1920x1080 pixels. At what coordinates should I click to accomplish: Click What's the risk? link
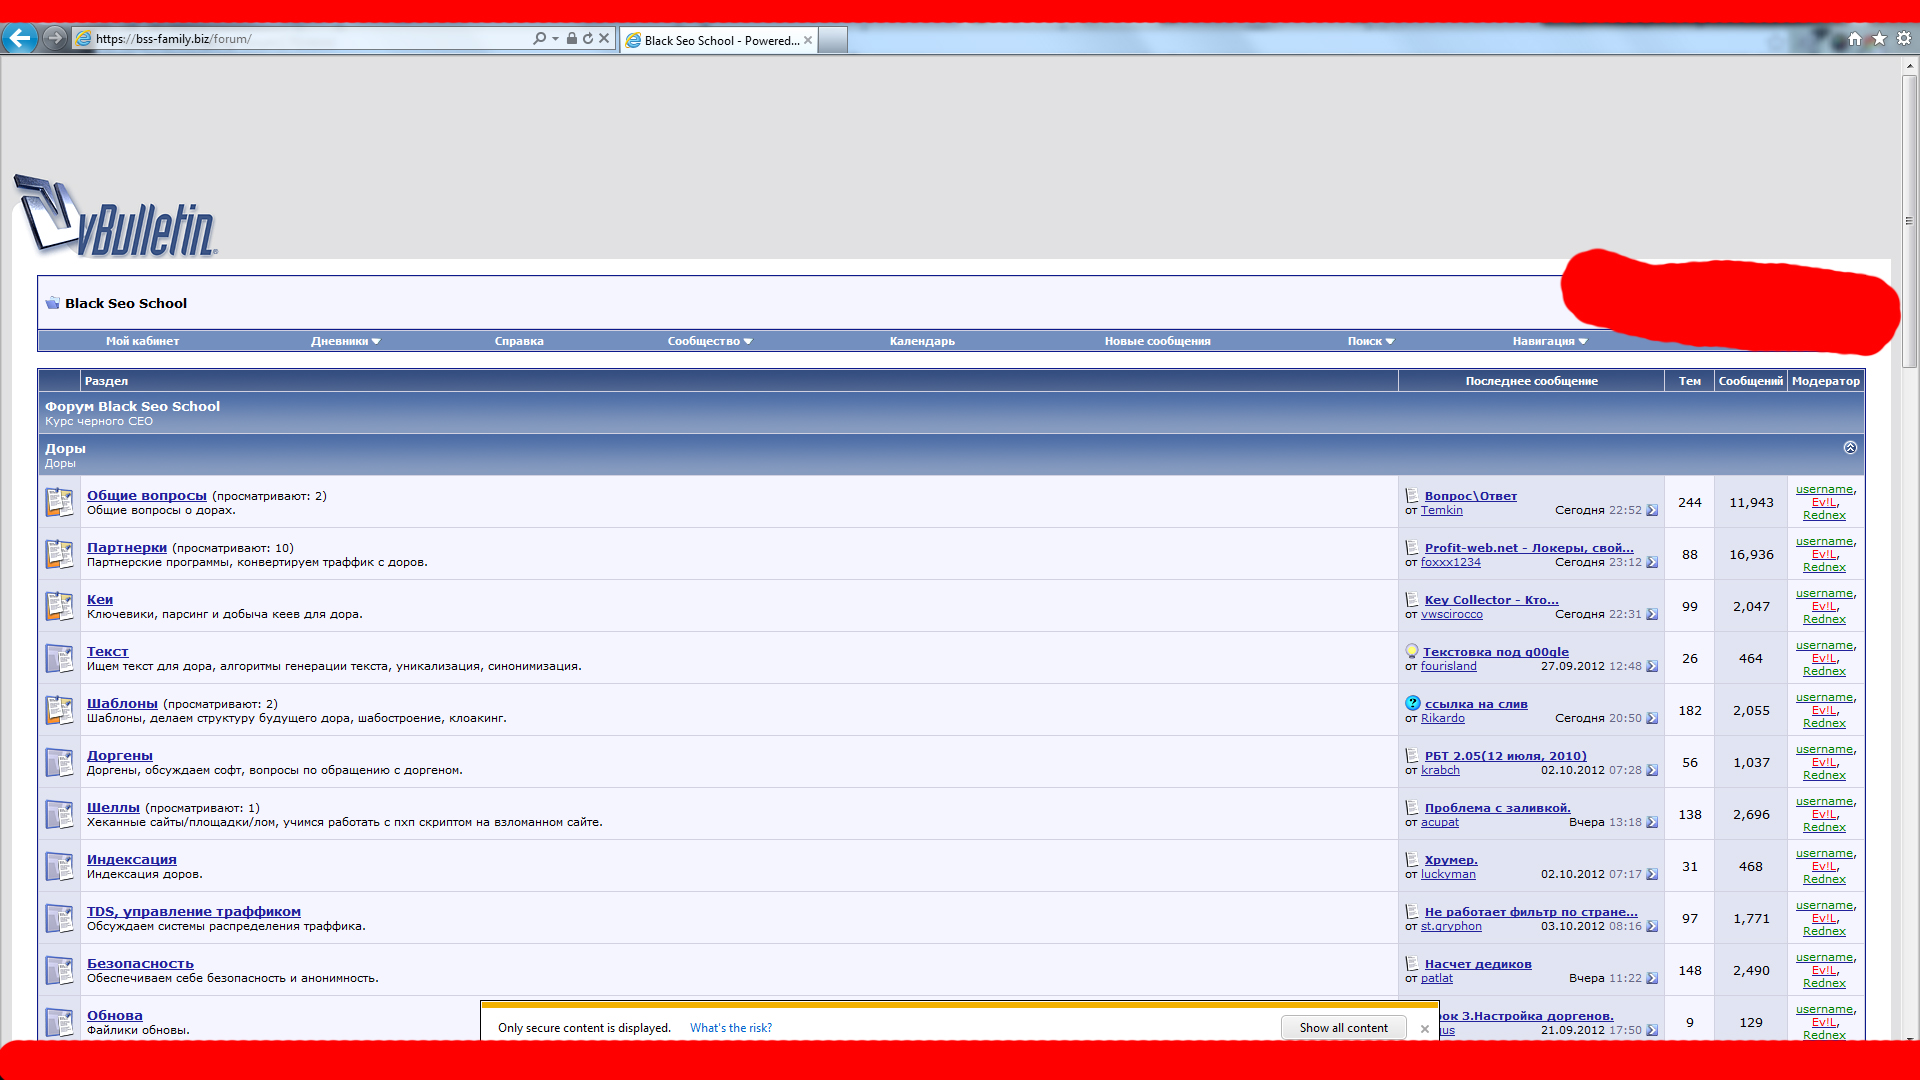tap(730, 1028)
